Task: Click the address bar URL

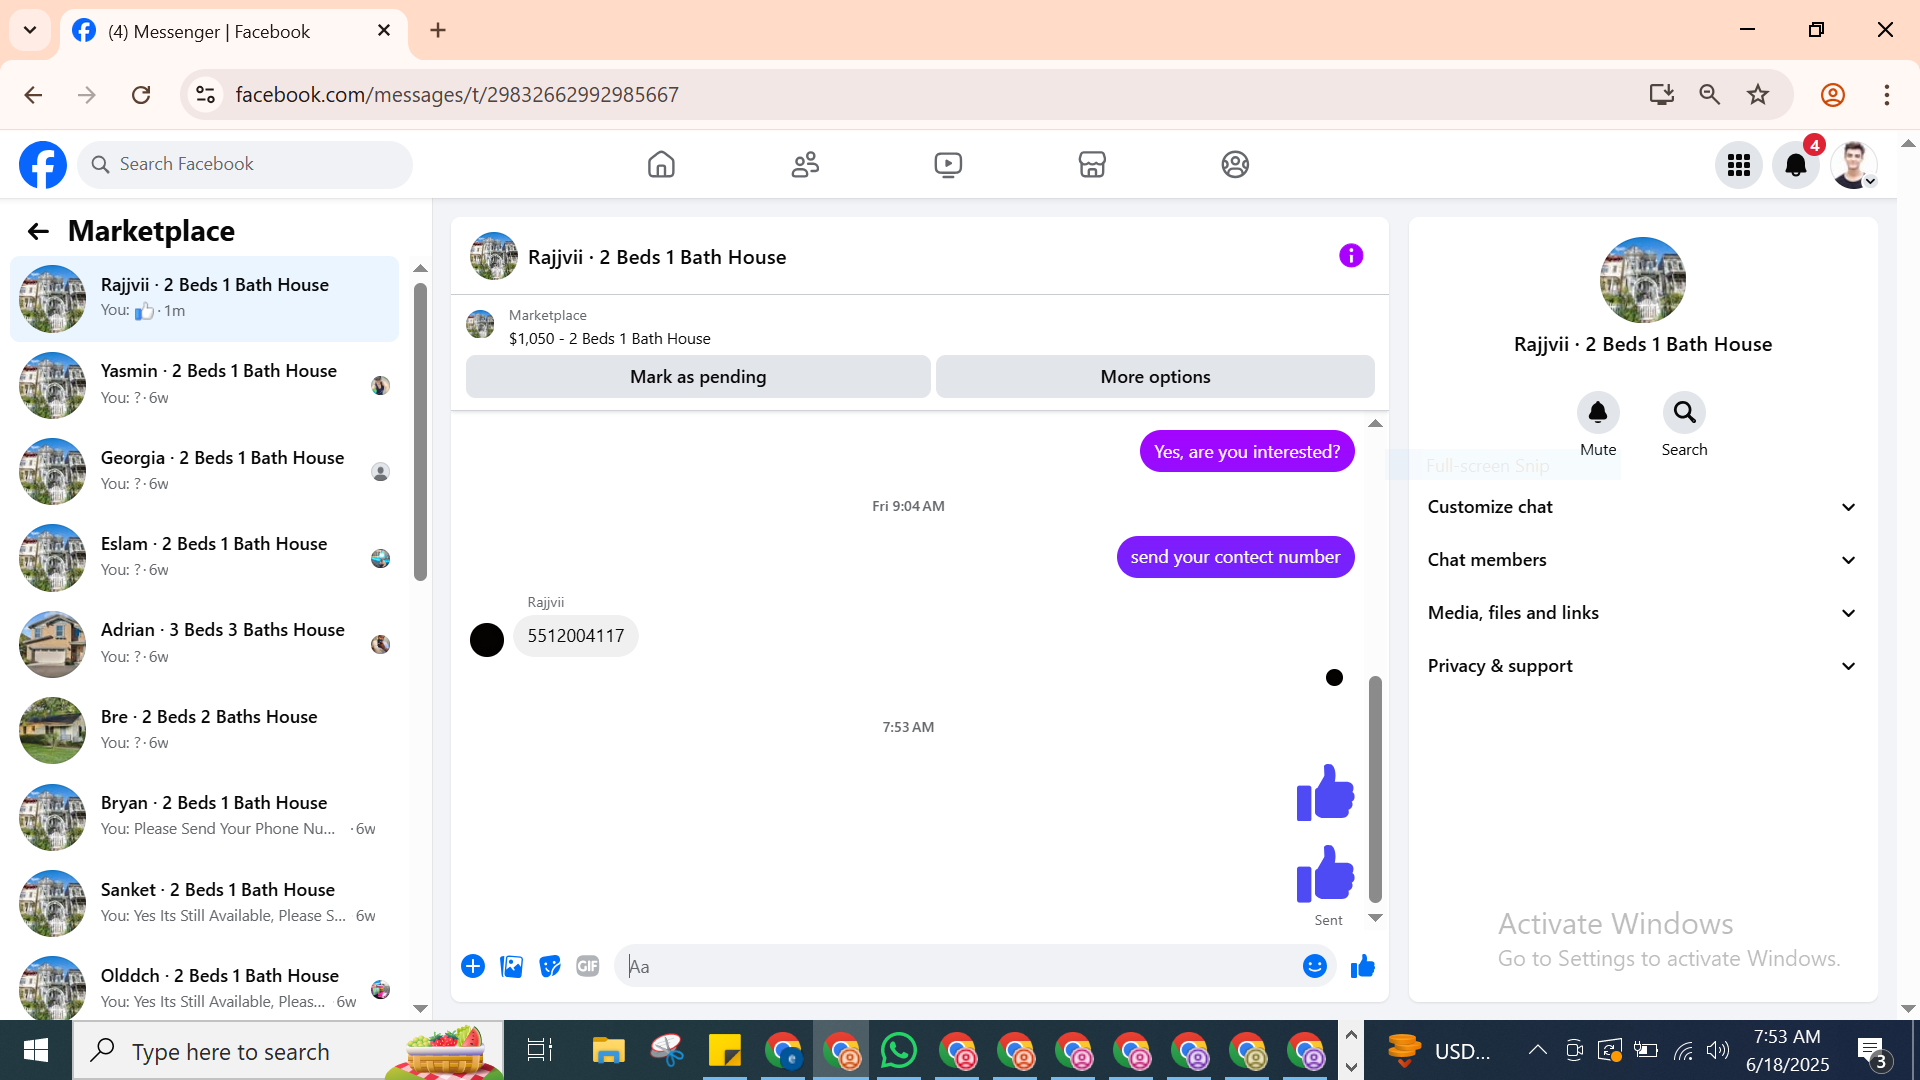Action: coord(457,95)
